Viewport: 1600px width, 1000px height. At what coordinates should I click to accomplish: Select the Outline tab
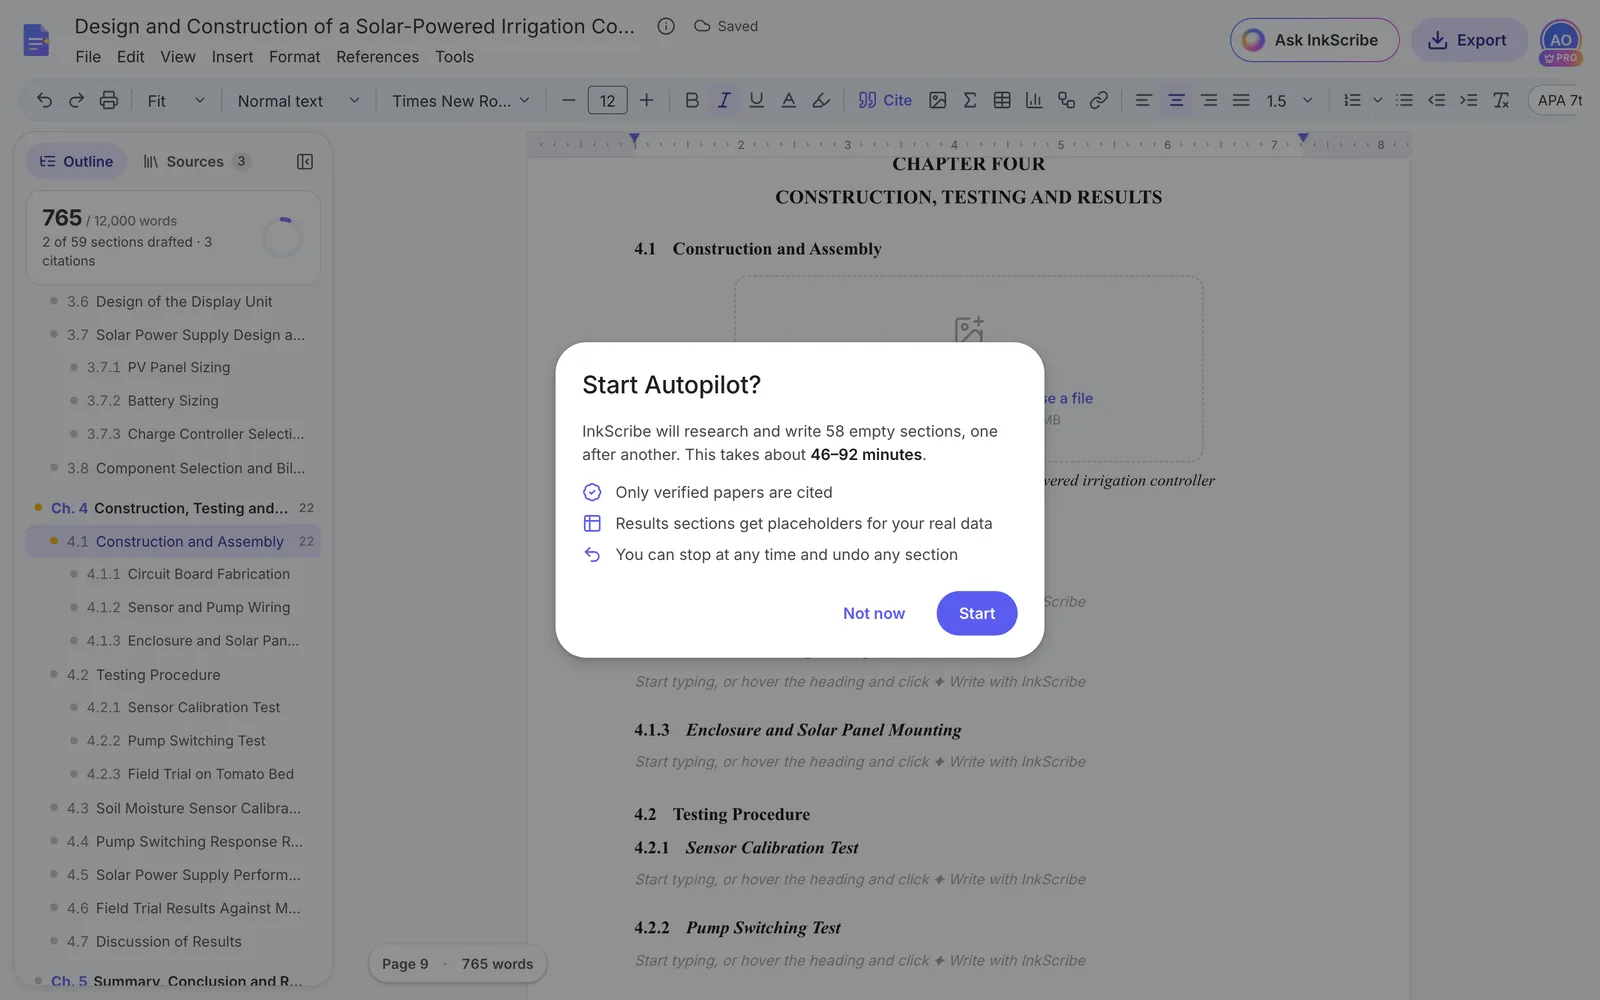(x=76, y=161)
